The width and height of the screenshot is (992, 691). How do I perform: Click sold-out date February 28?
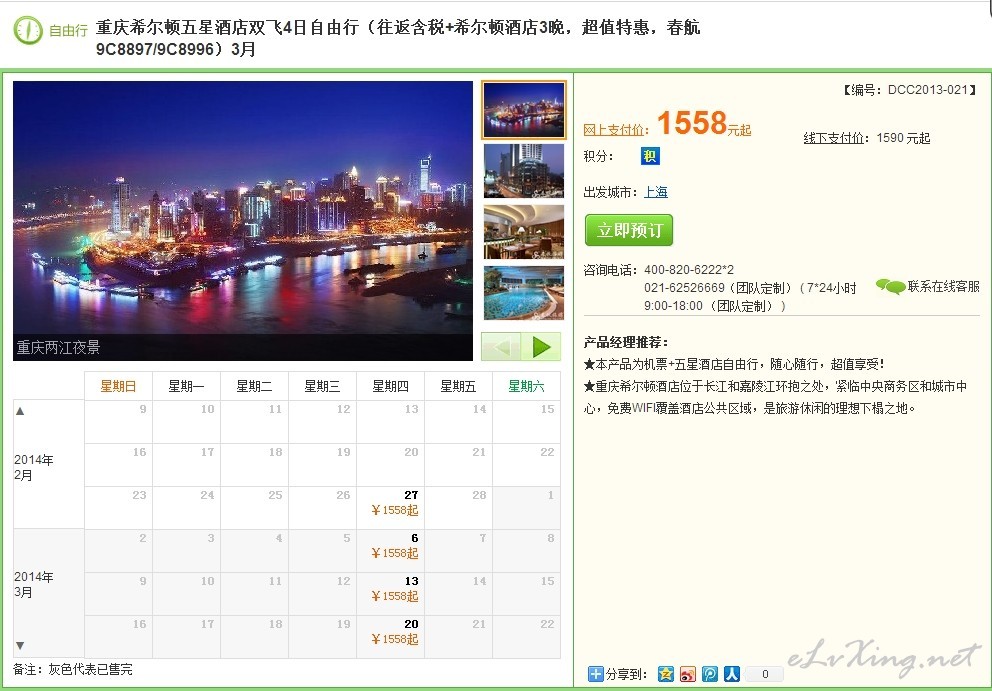pos(458,507)
